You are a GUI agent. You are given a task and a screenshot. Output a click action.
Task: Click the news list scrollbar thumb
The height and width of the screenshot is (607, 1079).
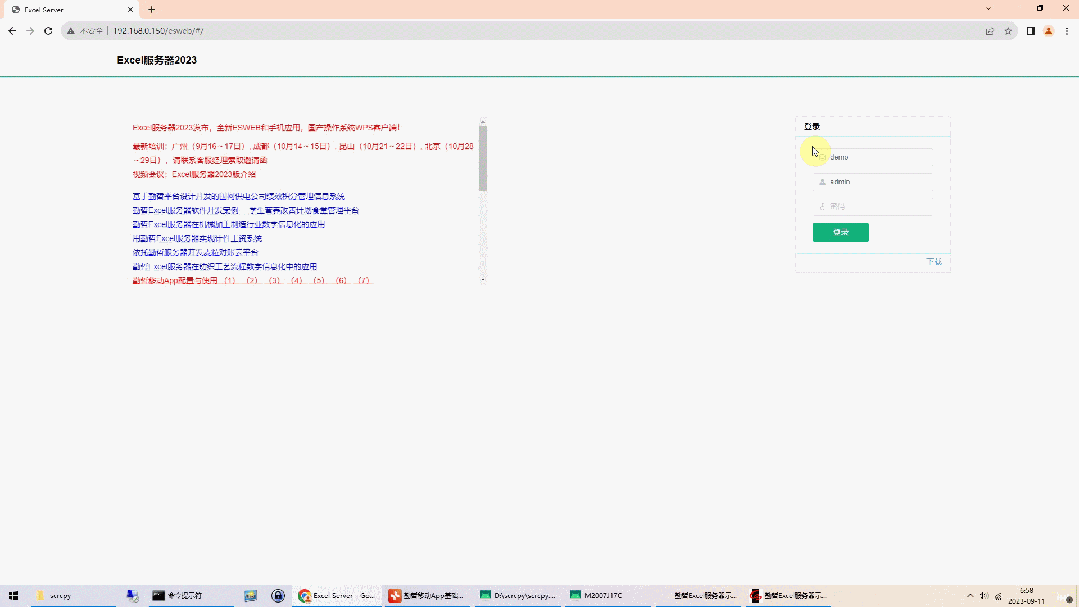coord(482,158)
